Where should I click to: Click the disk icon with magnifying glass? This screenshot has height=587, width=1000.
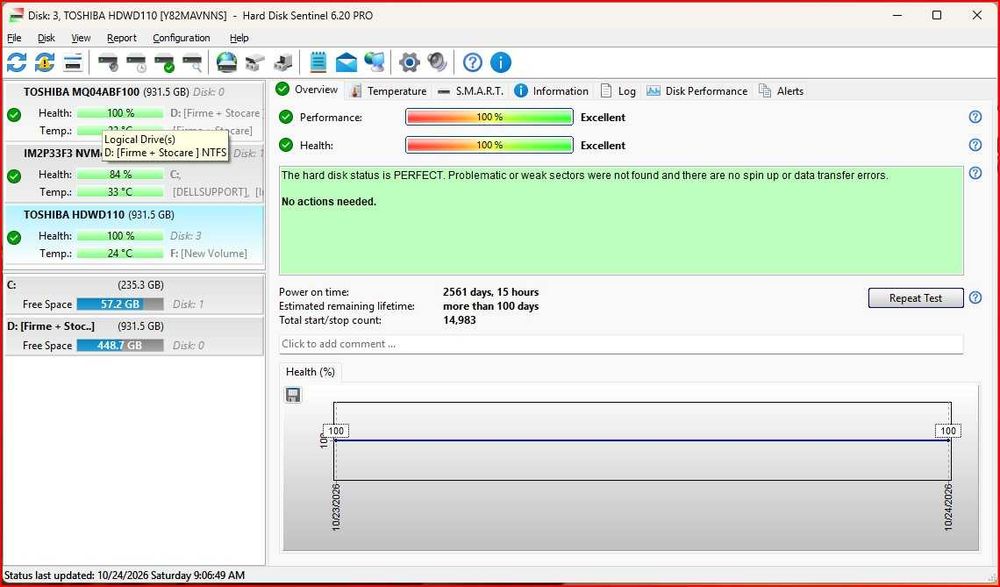[x=193, y=63]
